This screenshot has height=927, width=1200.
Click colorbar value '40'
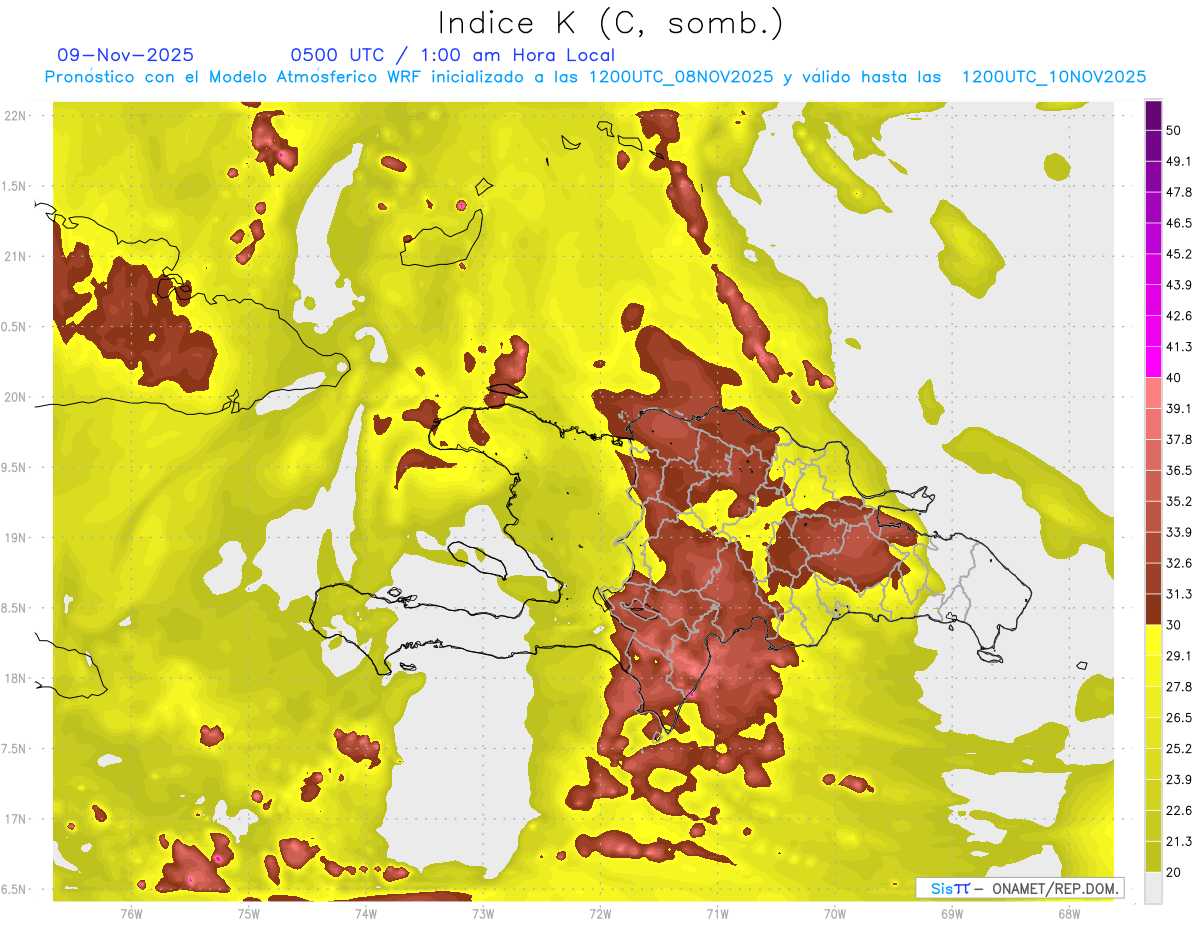pyautogui.click(x=1174, y=377)
